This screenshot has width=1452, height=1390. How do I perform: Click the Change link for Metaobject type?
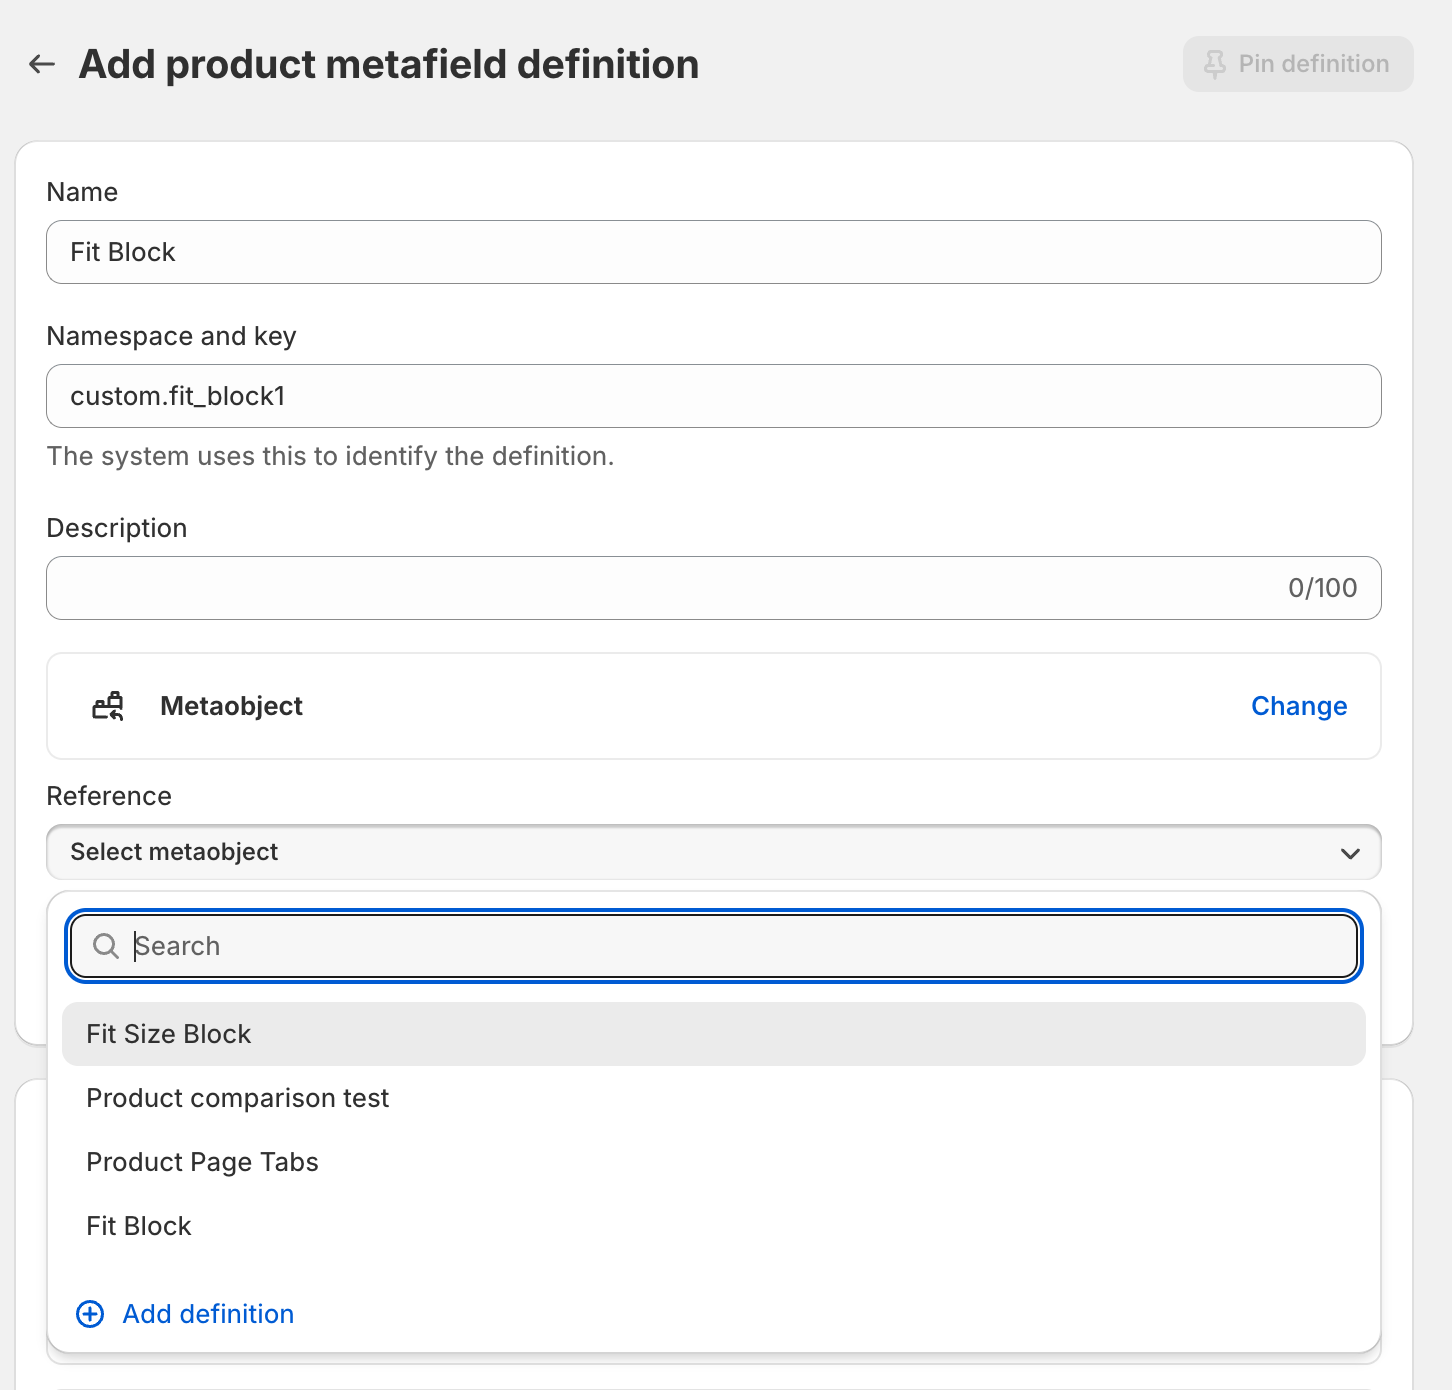[1299, 706]
